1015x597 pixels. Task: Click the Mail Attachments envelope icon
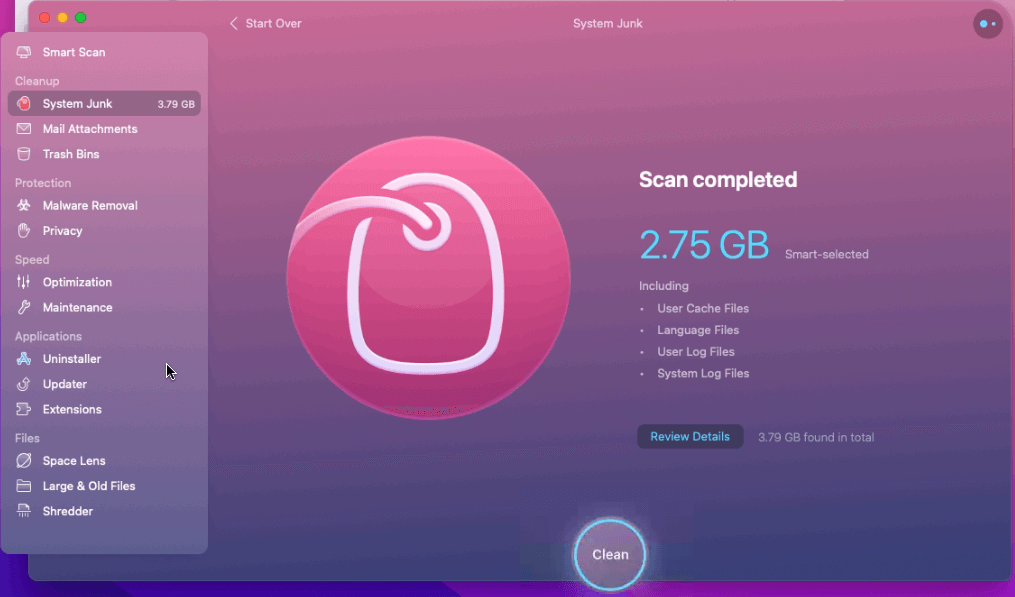(x=23, y=129)
